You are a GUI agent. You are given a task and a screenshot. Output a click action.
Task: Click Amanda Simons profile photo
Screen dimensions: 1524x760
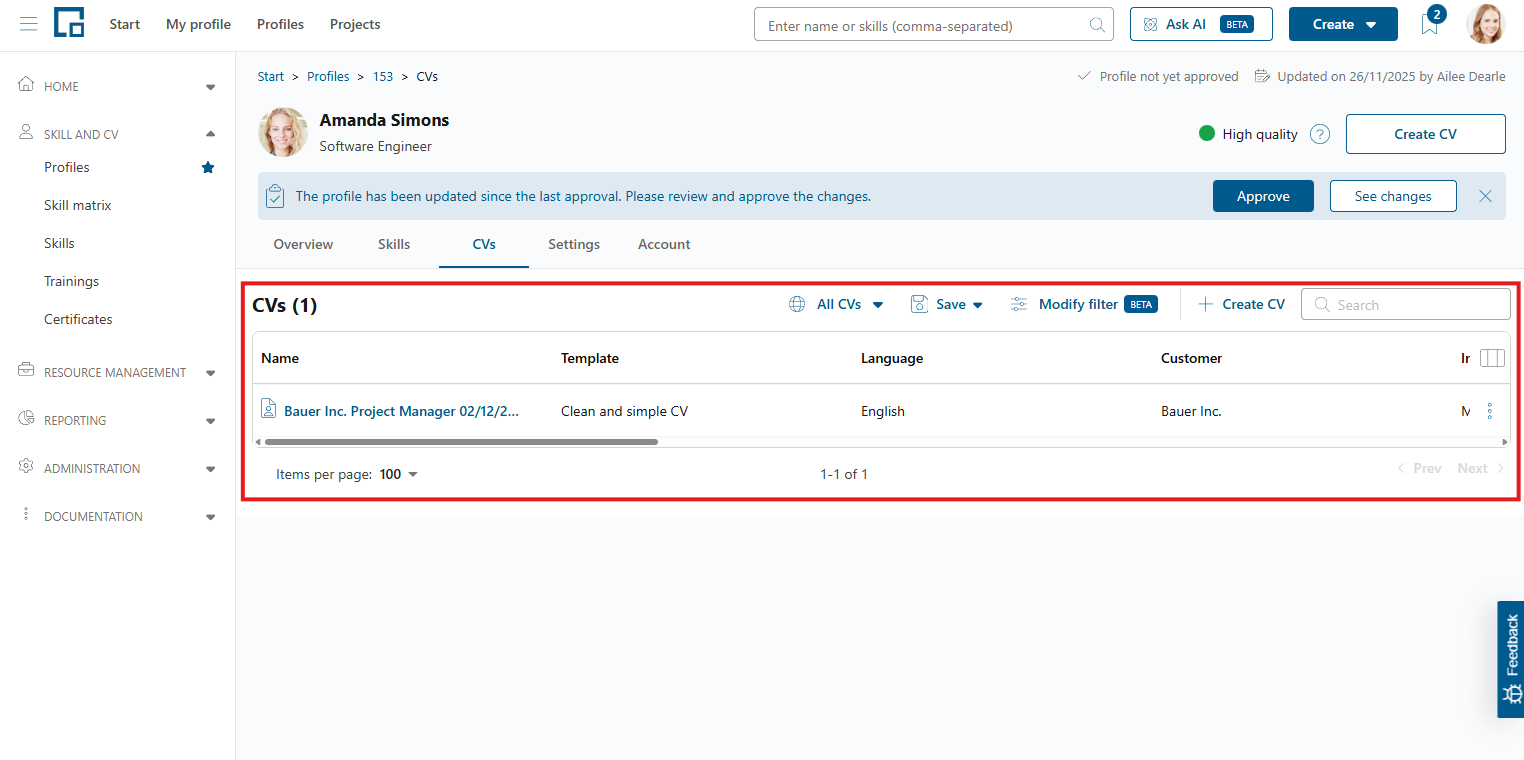(x=283, y=133)
